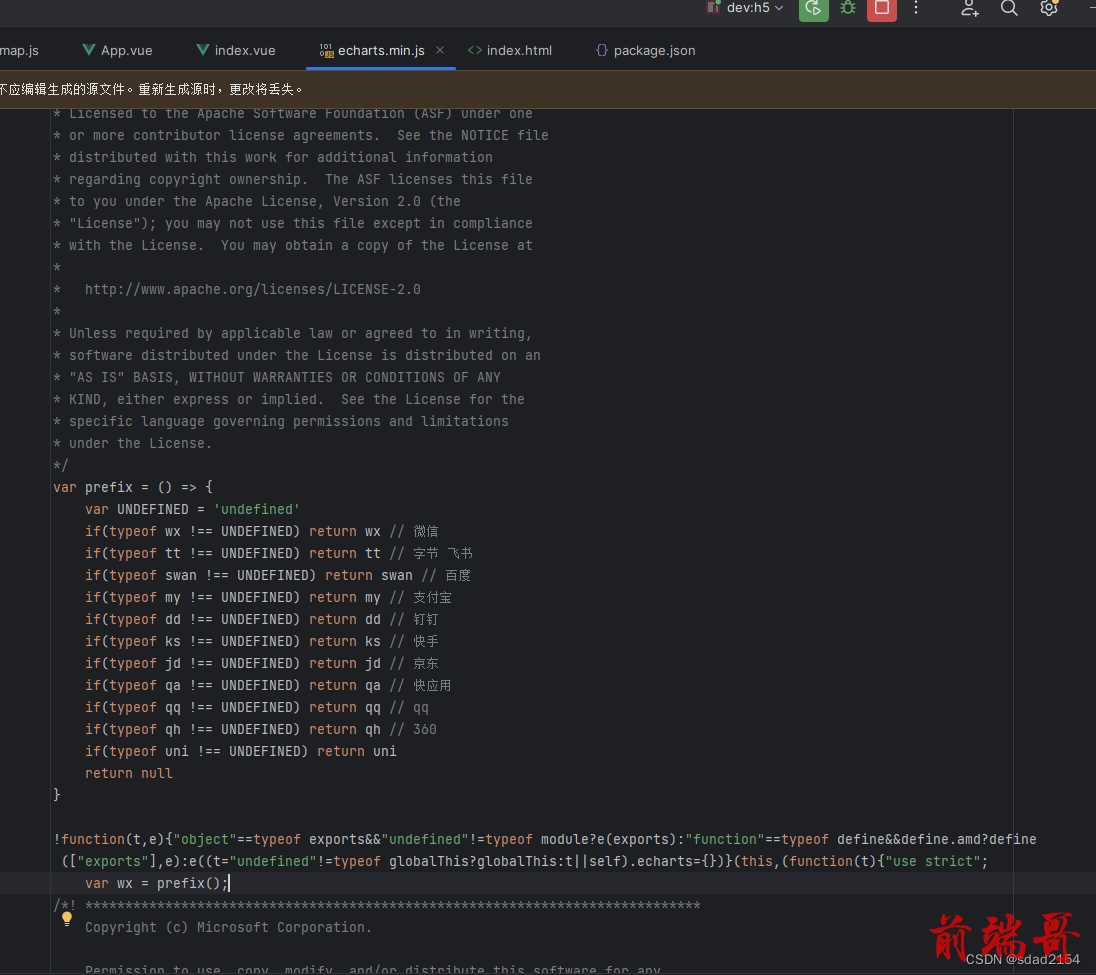Screen dimensions: 1096x975
Task: Click the line returning ks (快手)
Action: point(261,642)
